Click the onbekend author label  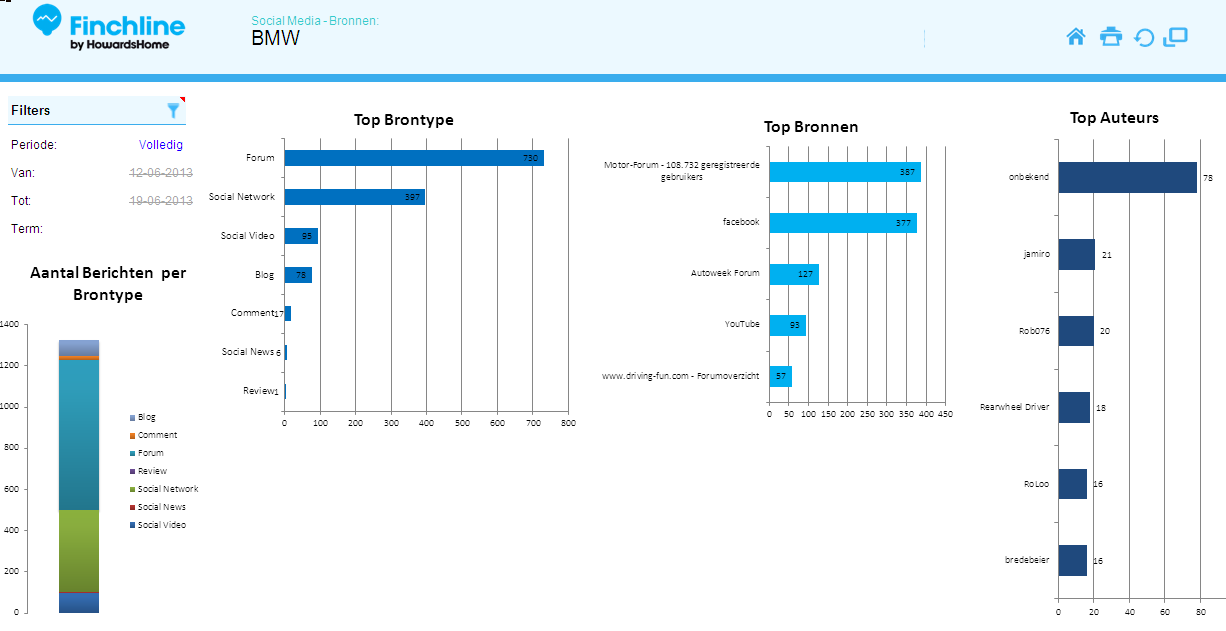pos(1029,178)
